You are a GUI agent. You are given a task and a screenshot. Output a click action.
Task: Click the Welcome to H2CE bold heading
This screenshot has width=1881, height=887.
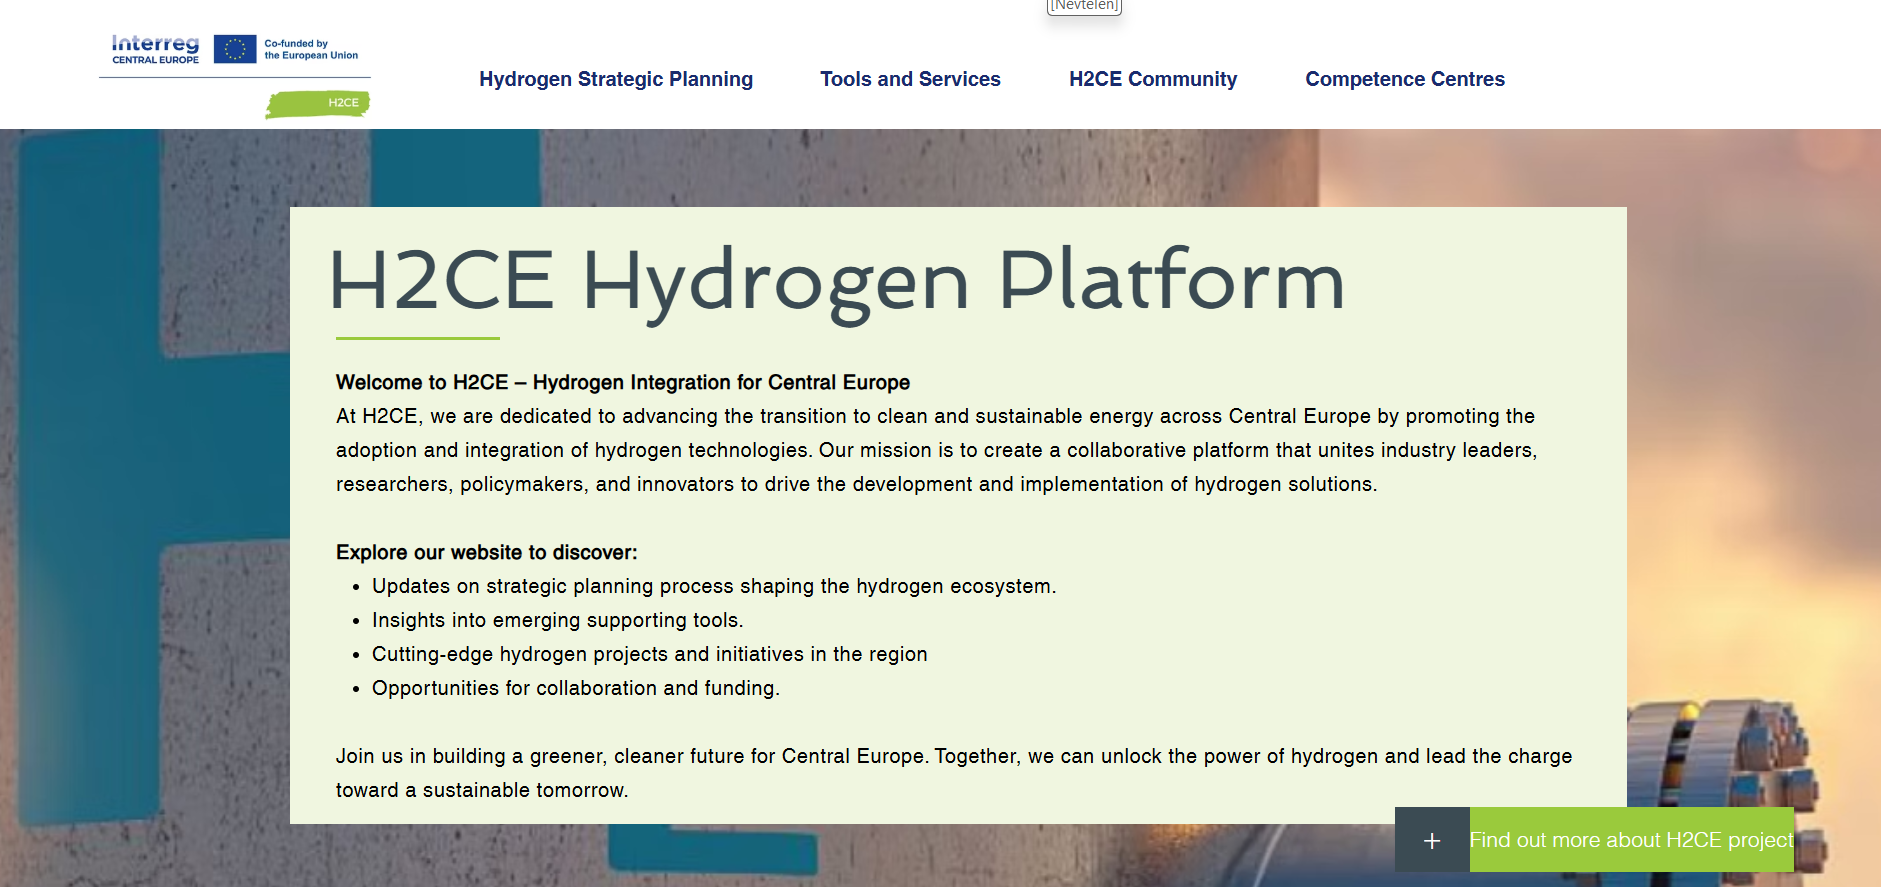coord(622,382)
